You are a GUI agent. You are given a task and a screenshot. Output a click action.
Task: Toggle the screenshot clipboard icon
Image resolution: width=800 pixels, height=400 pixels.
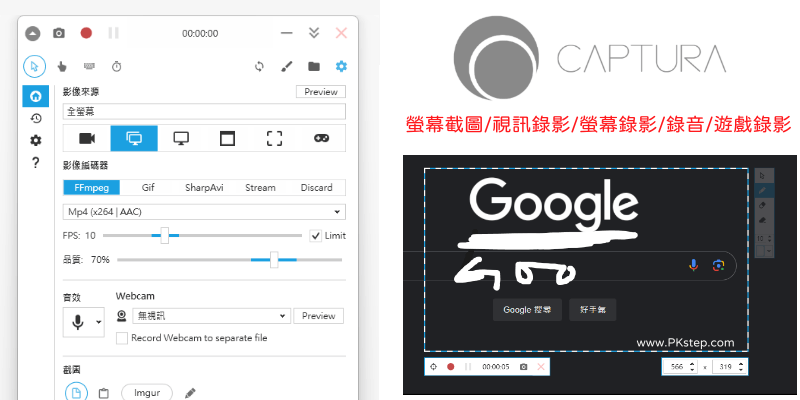pos(104,393)
